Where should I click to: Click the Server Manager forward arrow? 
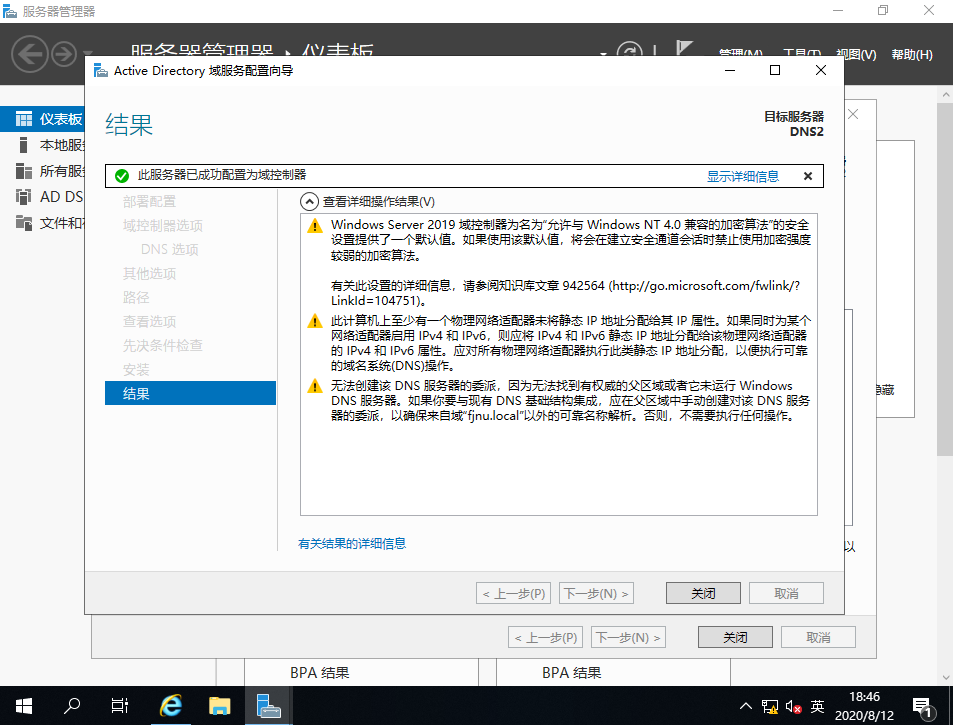click(x=64, y=54)
